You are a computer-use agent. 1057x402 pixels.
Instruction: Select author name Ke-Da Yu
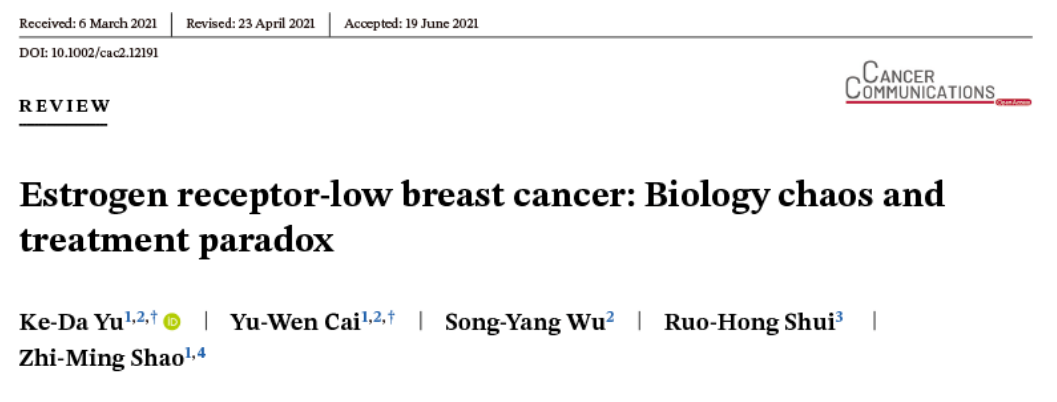(x=70, y=322)
